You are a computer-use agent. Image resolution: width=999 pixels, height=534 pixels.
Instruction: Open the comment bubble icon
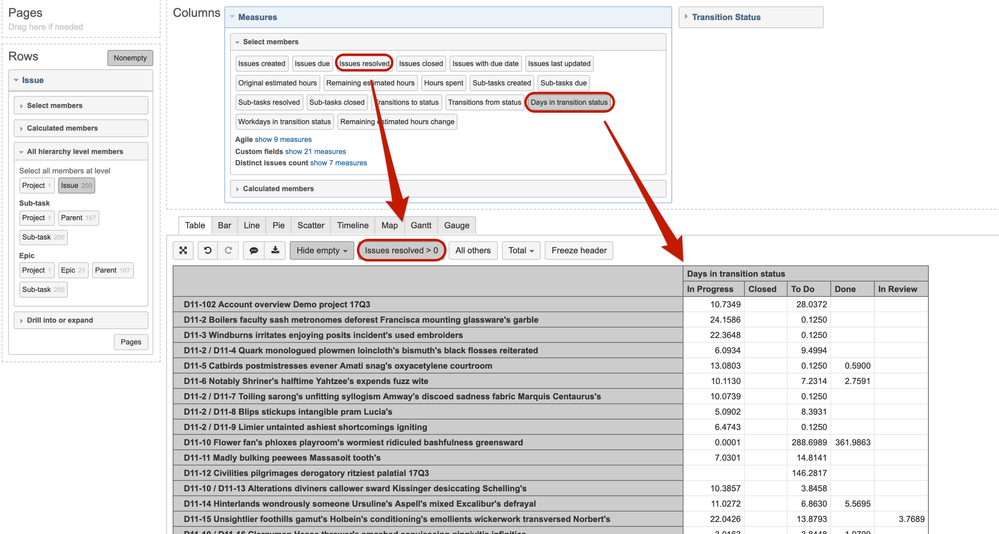click(254, 250)
